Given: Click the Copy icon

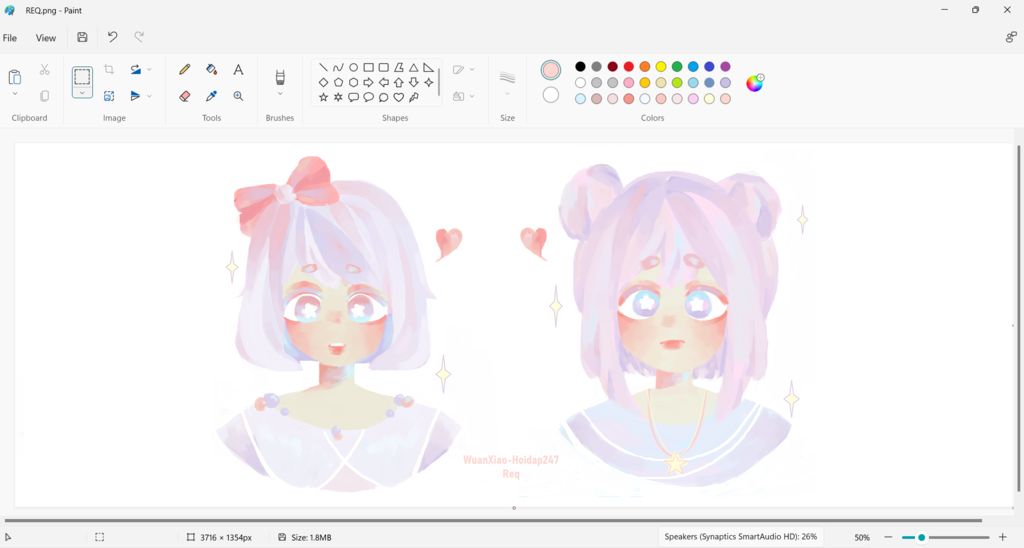Looking at the screenshot, I should click(44, 96).
